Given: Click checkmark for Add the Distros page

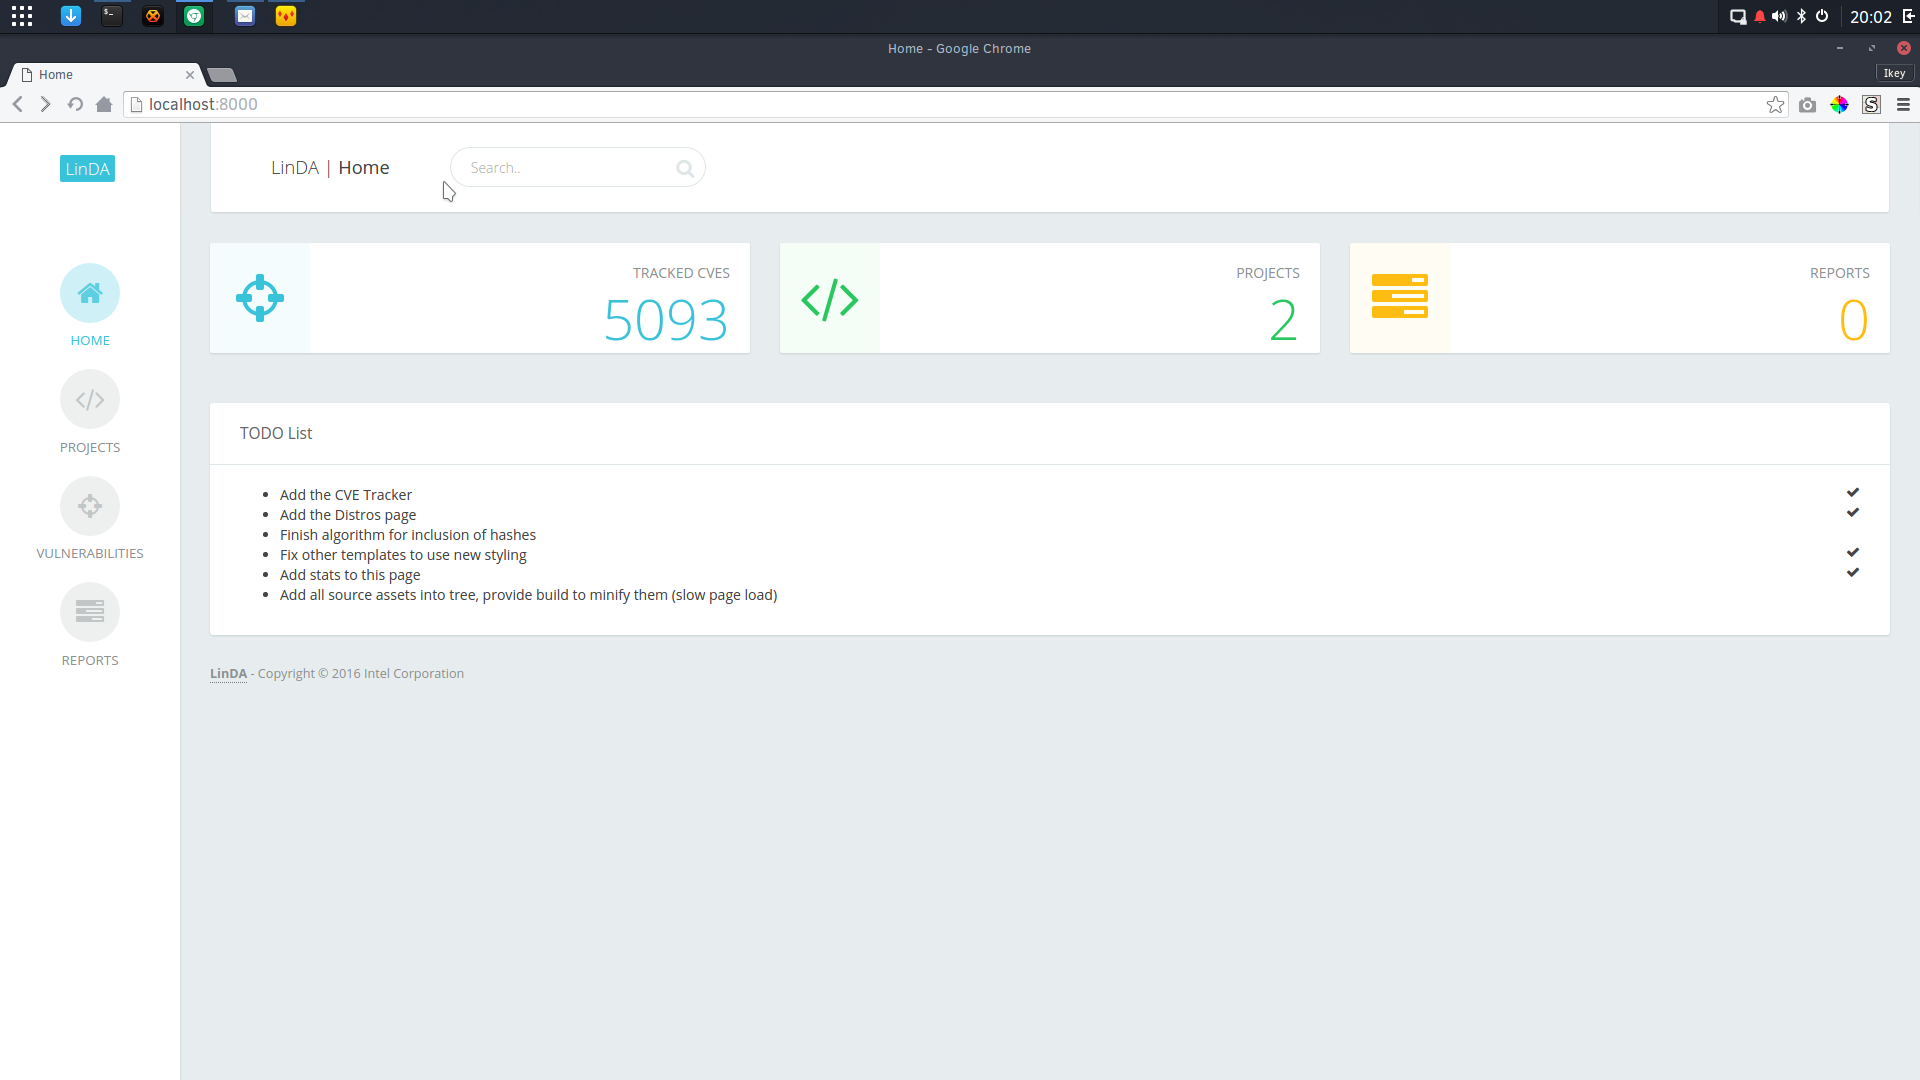Looking at the screenshot, I should [x=1853, y=513].
